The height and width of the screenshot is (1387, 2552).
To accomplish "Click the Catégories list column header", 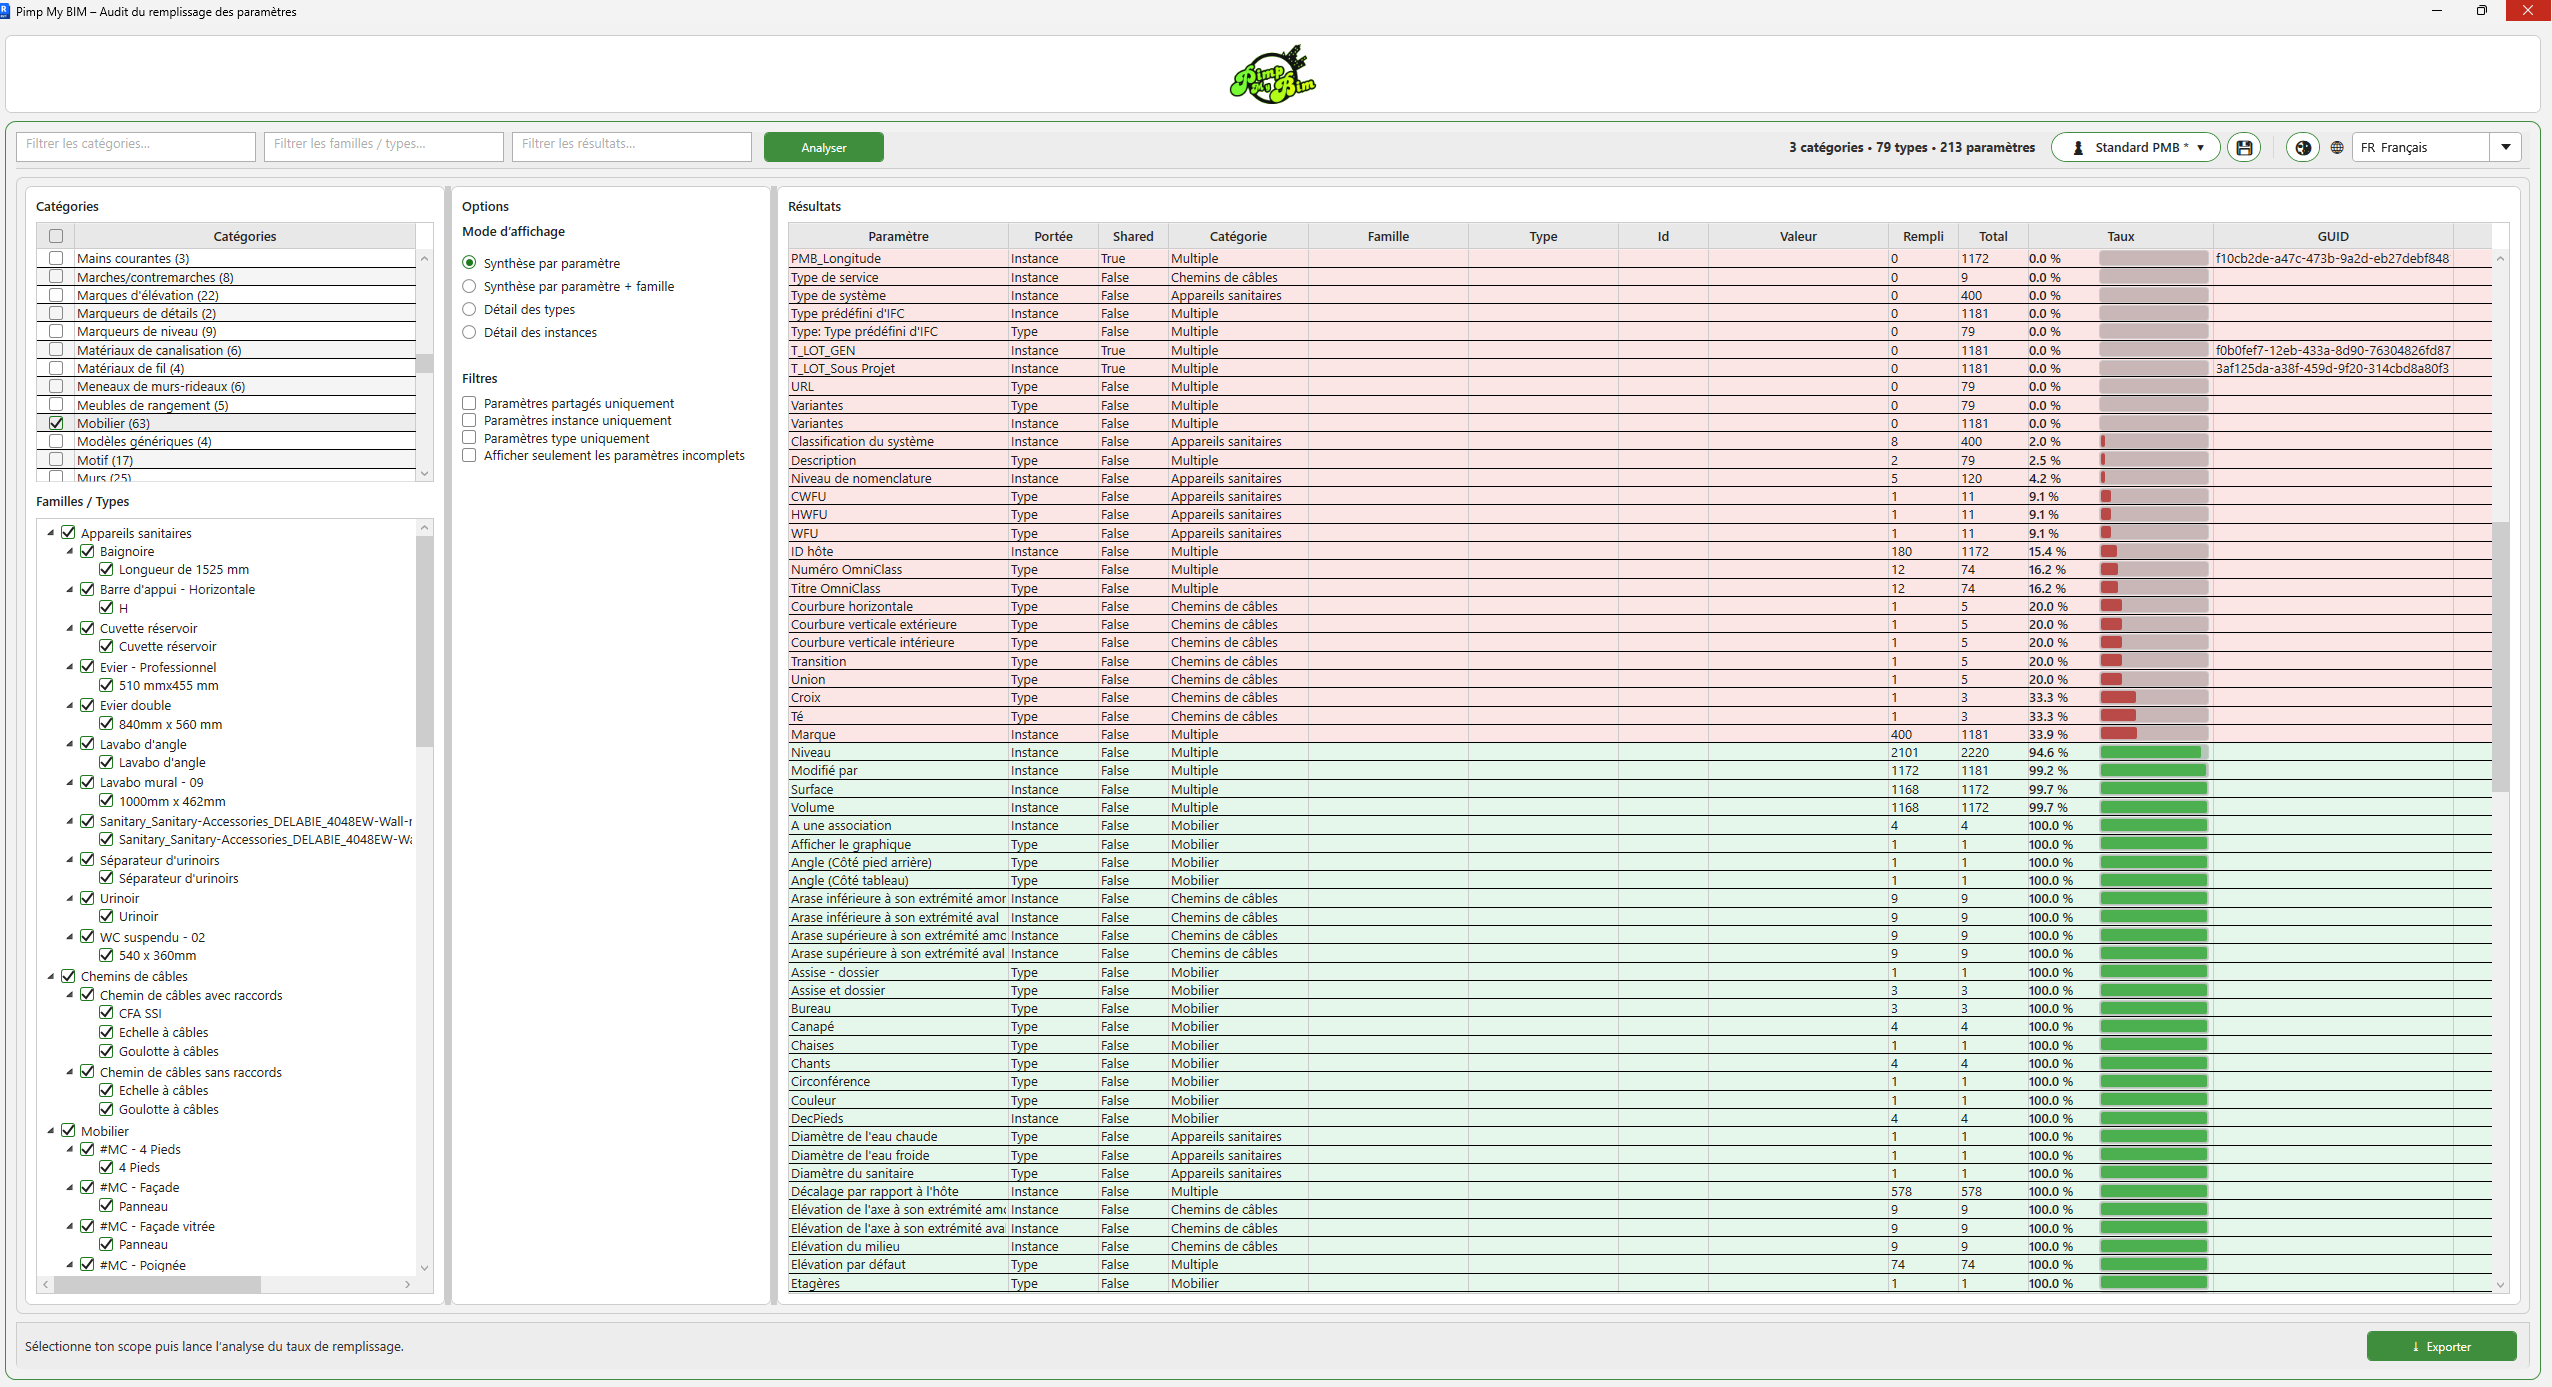I will 245,236.
